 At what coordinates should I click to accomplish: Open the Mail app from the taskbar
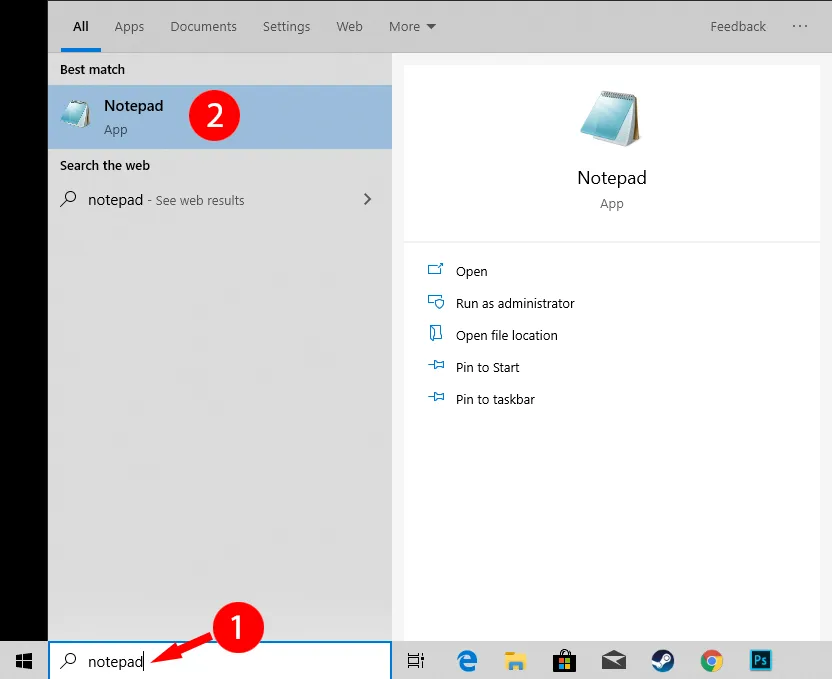613,661
